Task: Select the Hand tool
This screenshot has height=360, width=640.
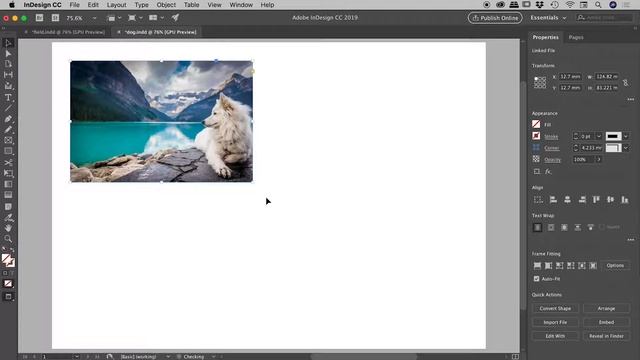Action: (x=8, y=228)
